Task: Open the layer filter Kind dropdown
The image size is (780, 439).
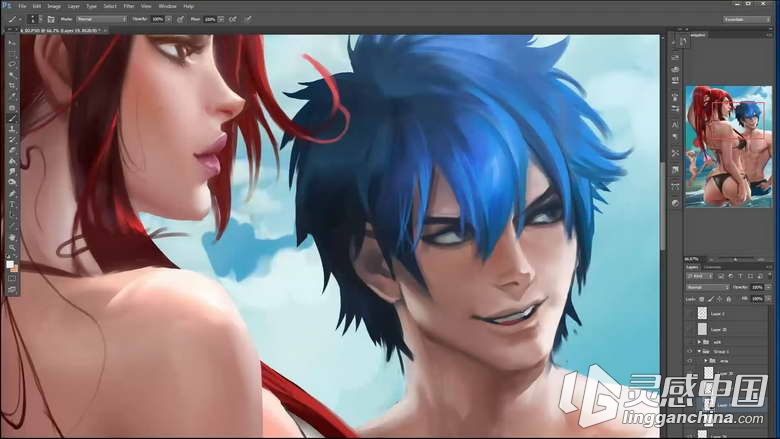Action: coord(699,275)
